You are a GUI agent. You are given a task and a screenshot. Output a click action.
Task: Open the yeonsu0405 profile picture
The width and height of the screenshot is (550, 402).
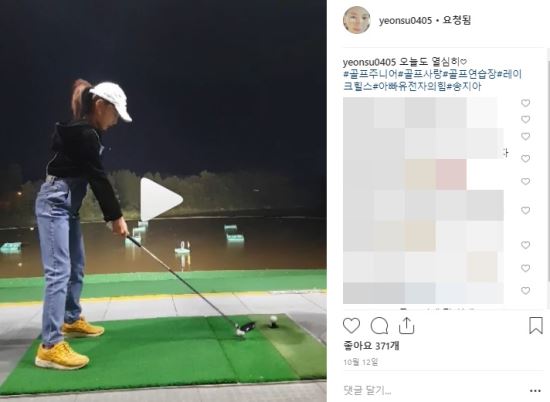pos(357,20)
